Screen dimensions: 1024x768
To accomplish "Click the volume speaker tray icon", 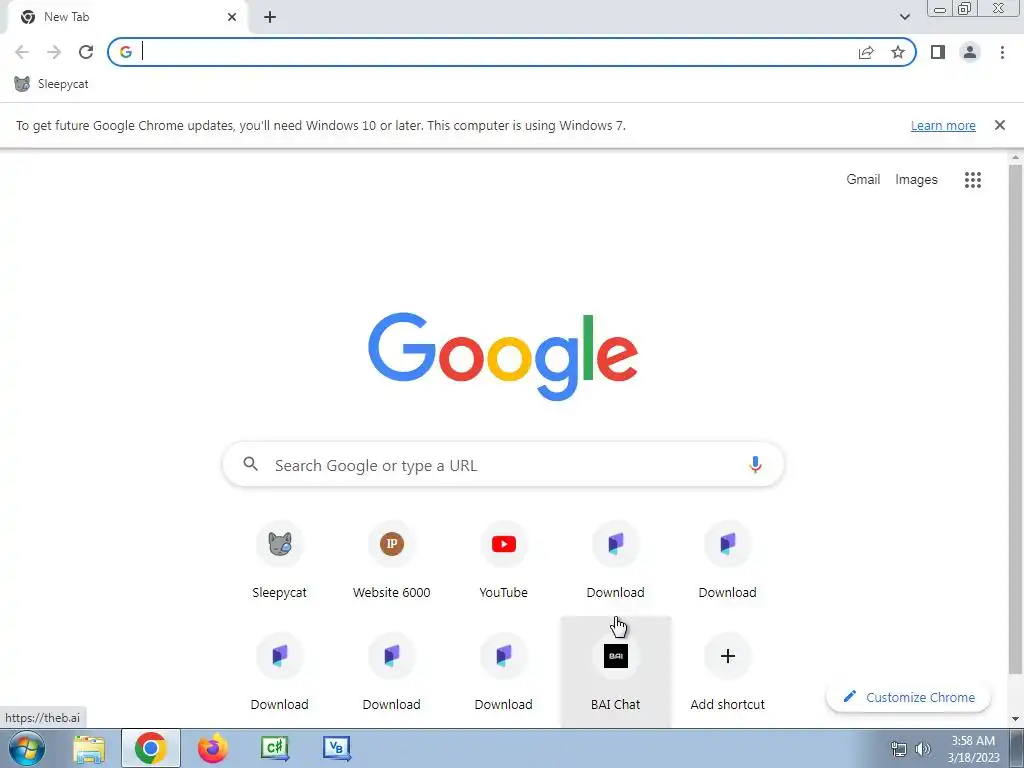I will (923, 748).
